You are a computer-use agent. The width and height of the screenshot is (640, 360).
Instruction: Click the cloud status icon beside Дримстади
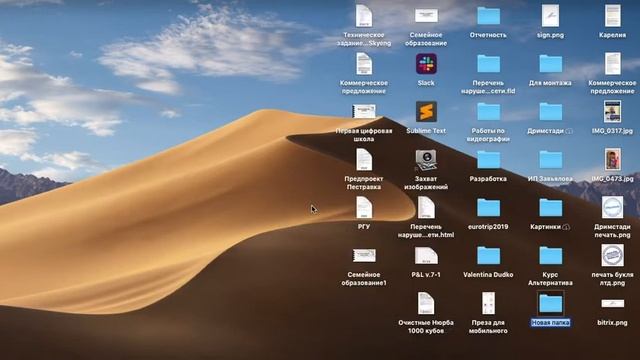[569, 131]
